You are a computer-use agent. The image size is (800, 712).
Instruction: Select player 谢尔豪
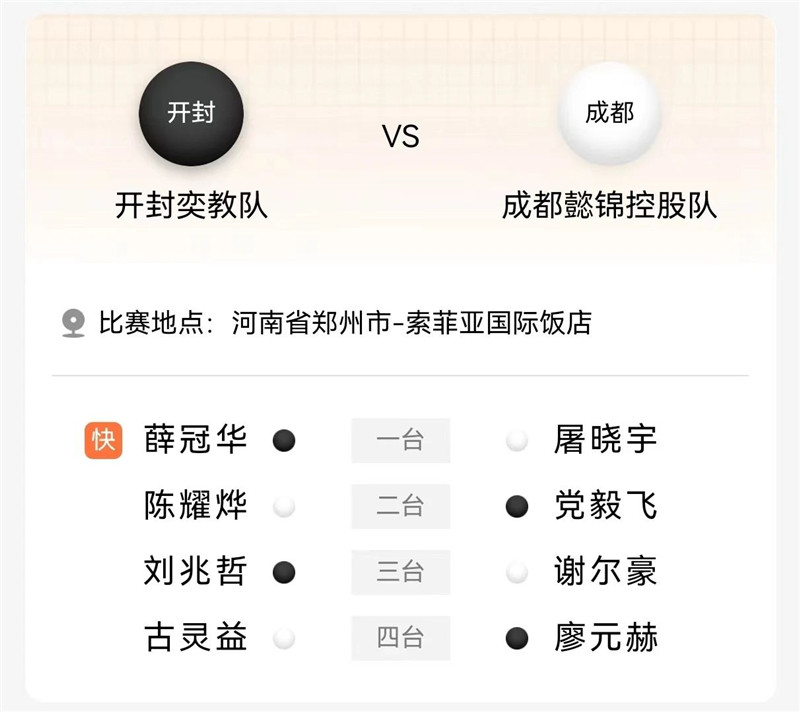pyautogui.click(x=606, y=572)
